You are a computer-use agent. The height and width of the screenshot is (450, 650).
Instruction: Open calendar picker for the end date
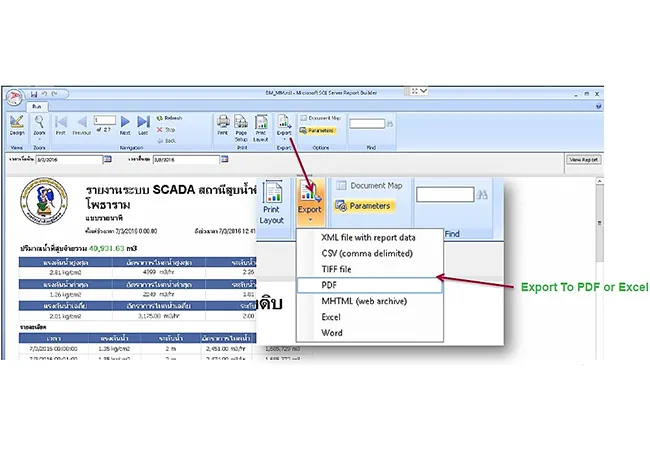[x=225, y=159]
